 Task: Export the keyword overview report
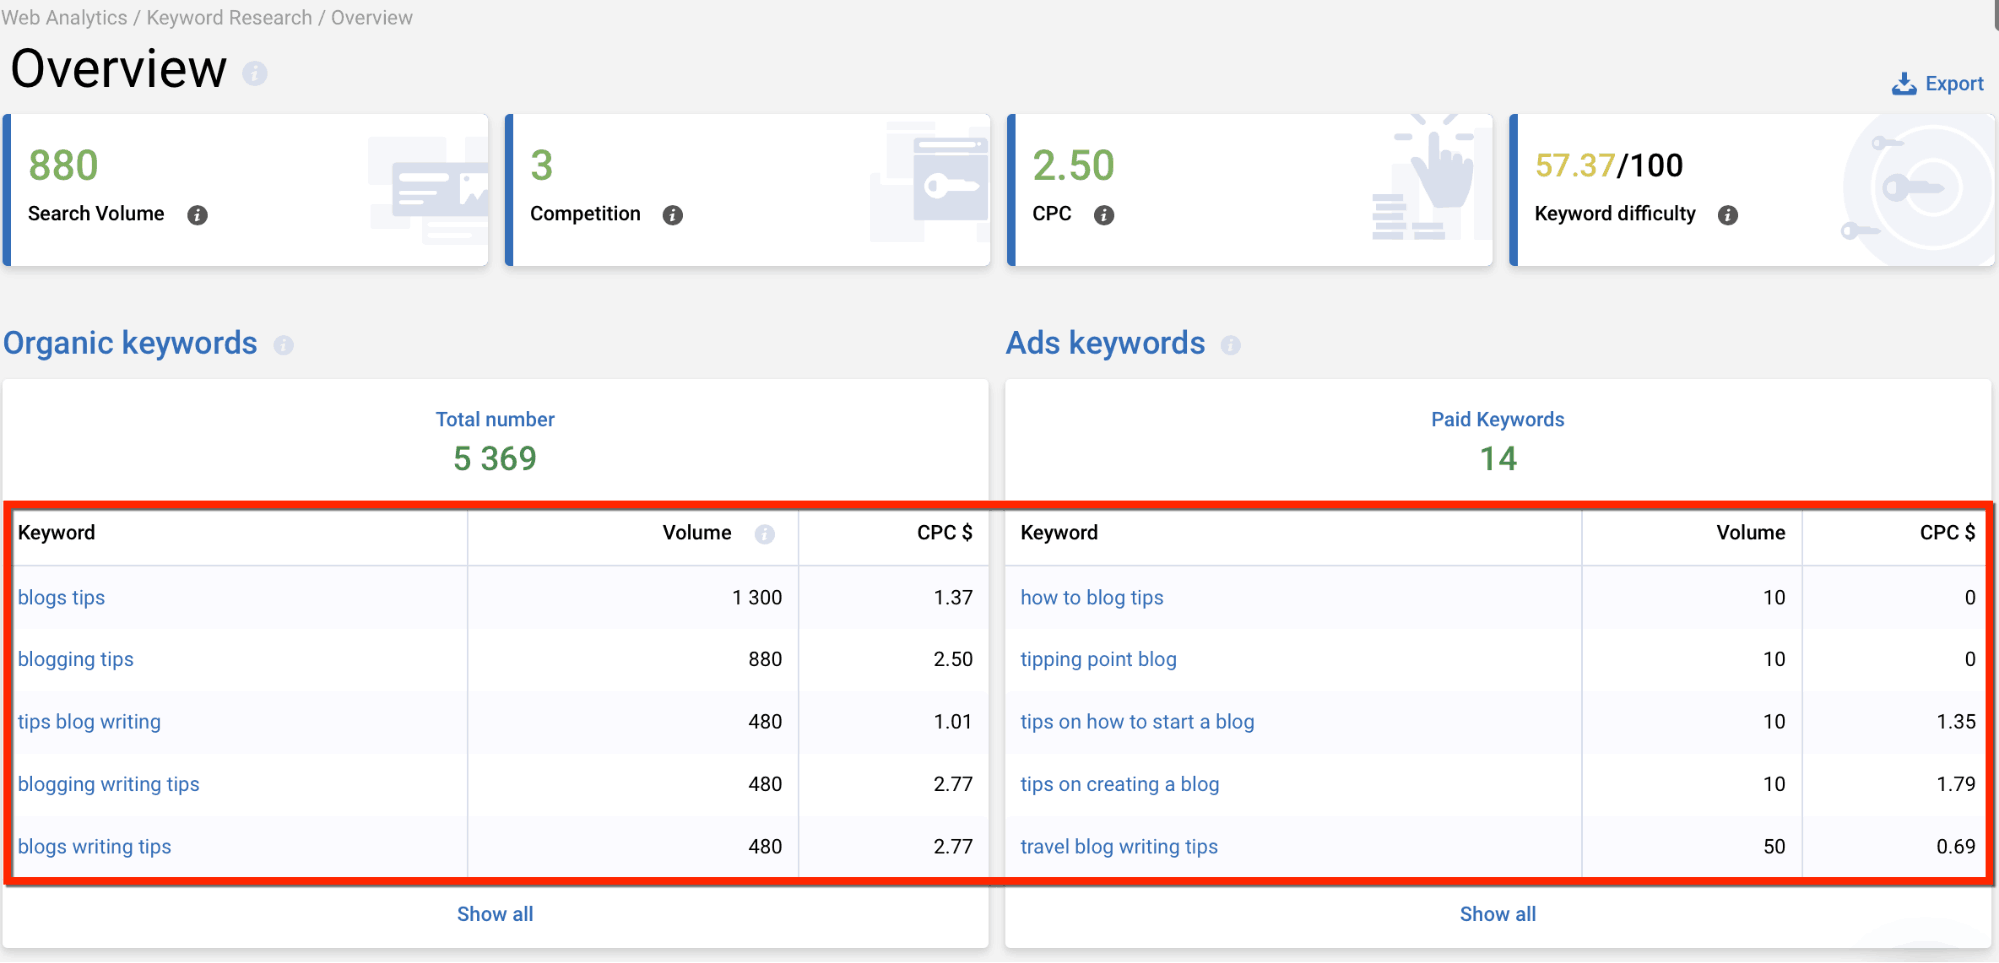[x=1938, y=84]
